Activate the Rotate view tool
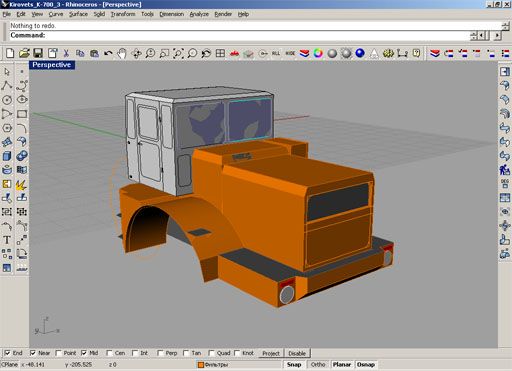Image resolution: width=512 pixels, height=371 pixels. tap(136, 53)
